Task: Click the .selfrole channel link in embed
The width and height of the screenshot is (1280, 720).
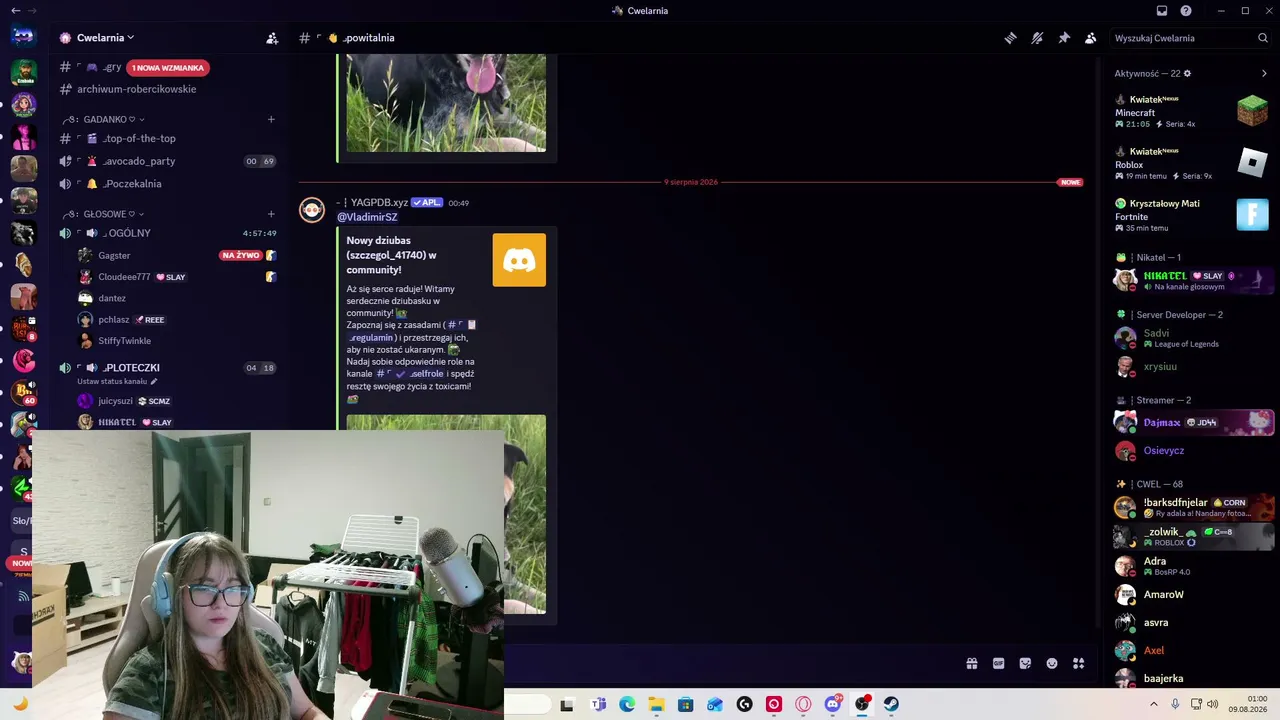Action: (409, 374)
